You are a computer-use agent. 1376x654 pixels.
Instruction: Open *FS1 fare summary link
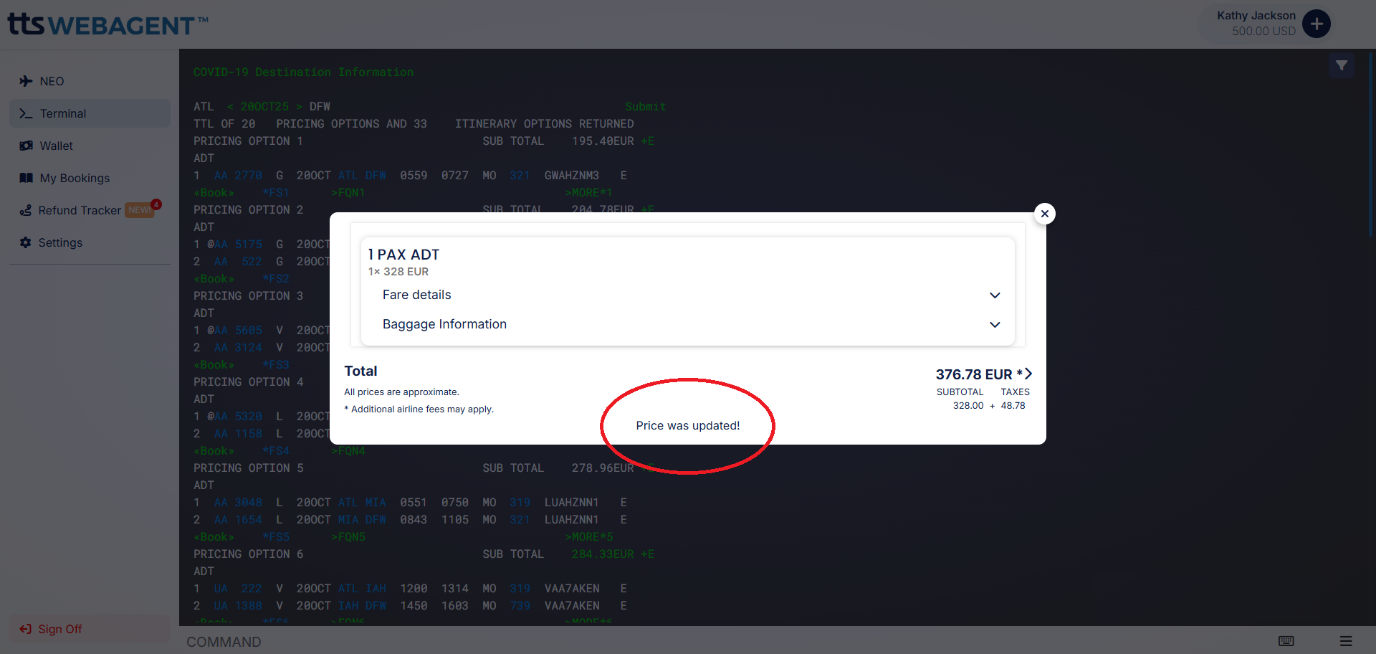coord(275,192)
